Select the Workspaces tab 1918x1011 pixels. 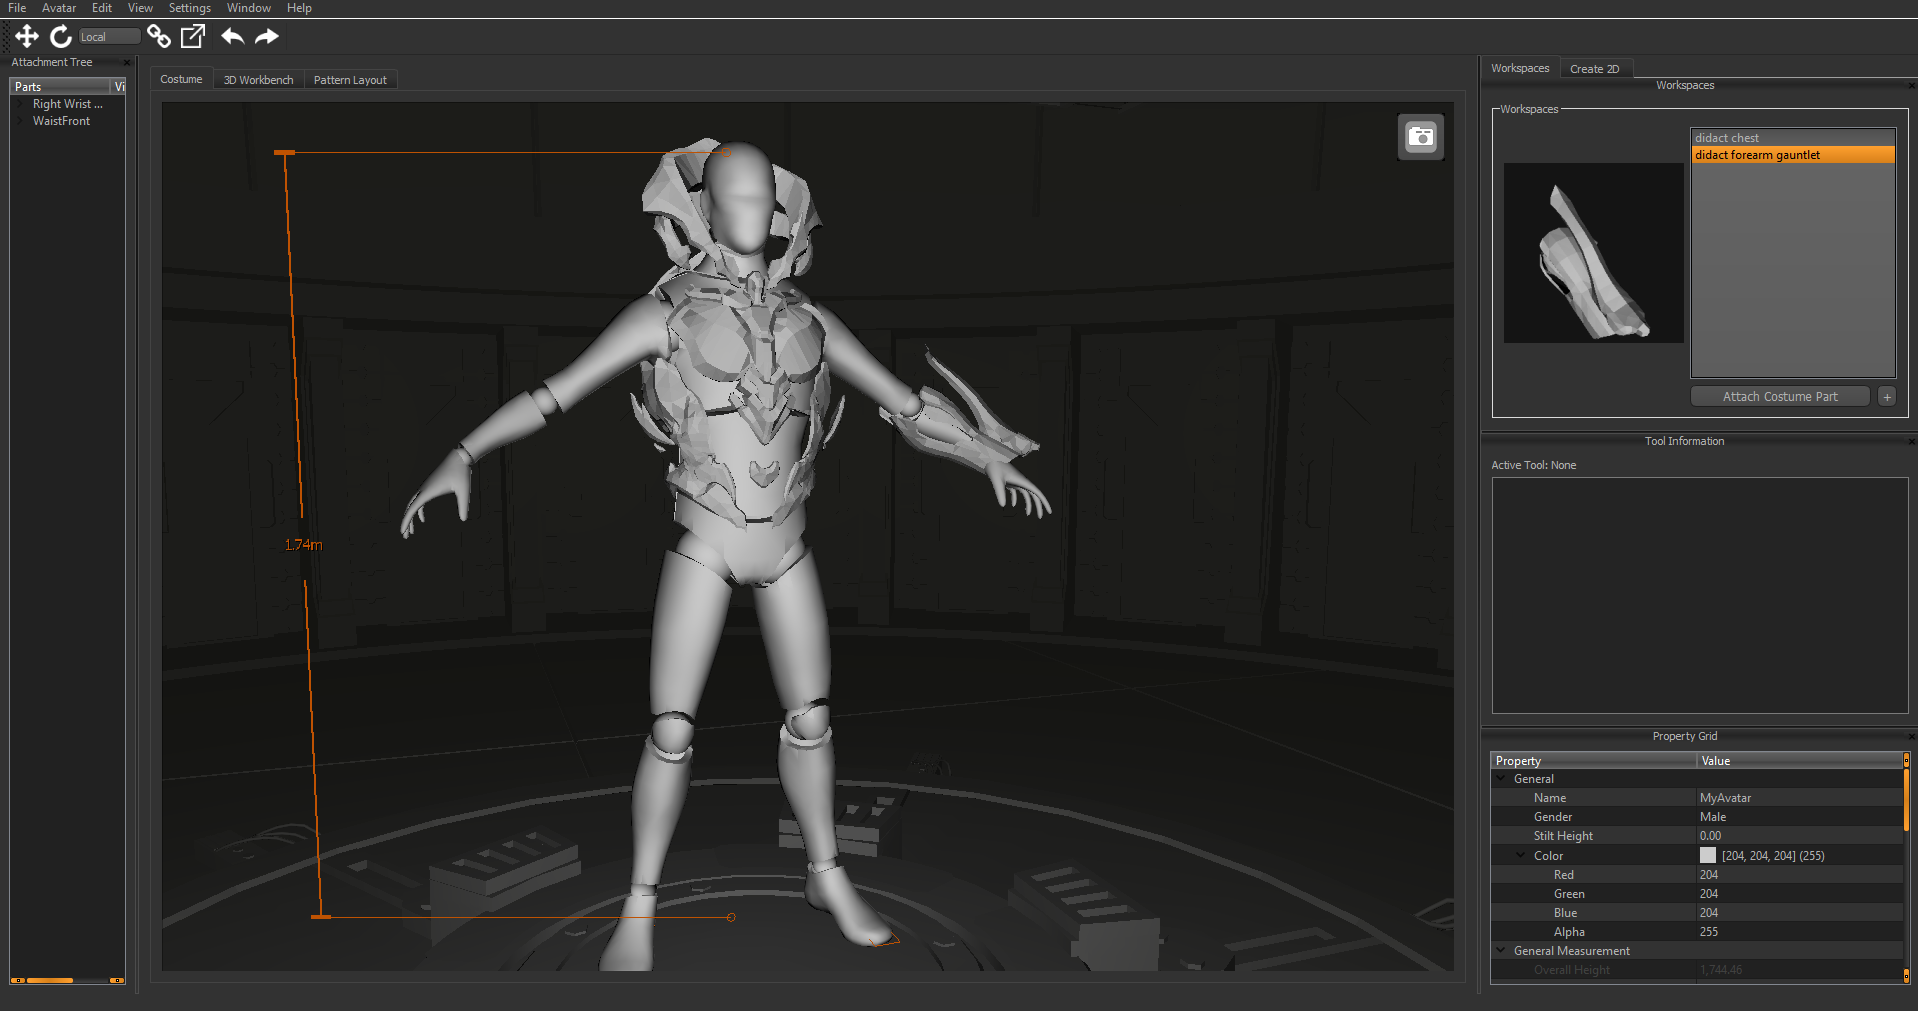[1520, 69]
